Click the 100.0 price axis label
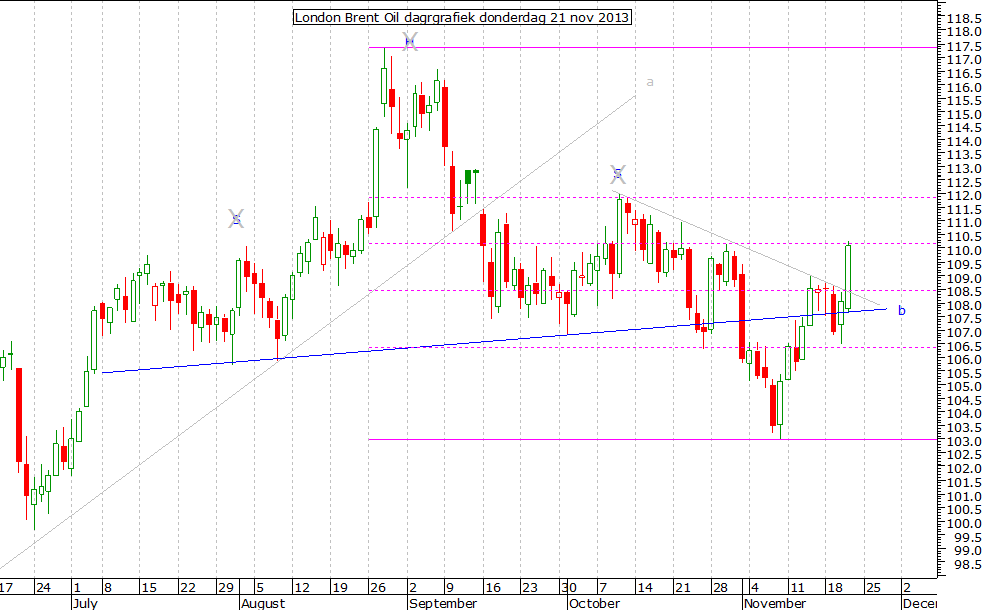This screenshot has height=610, width=985. (964, 523)
